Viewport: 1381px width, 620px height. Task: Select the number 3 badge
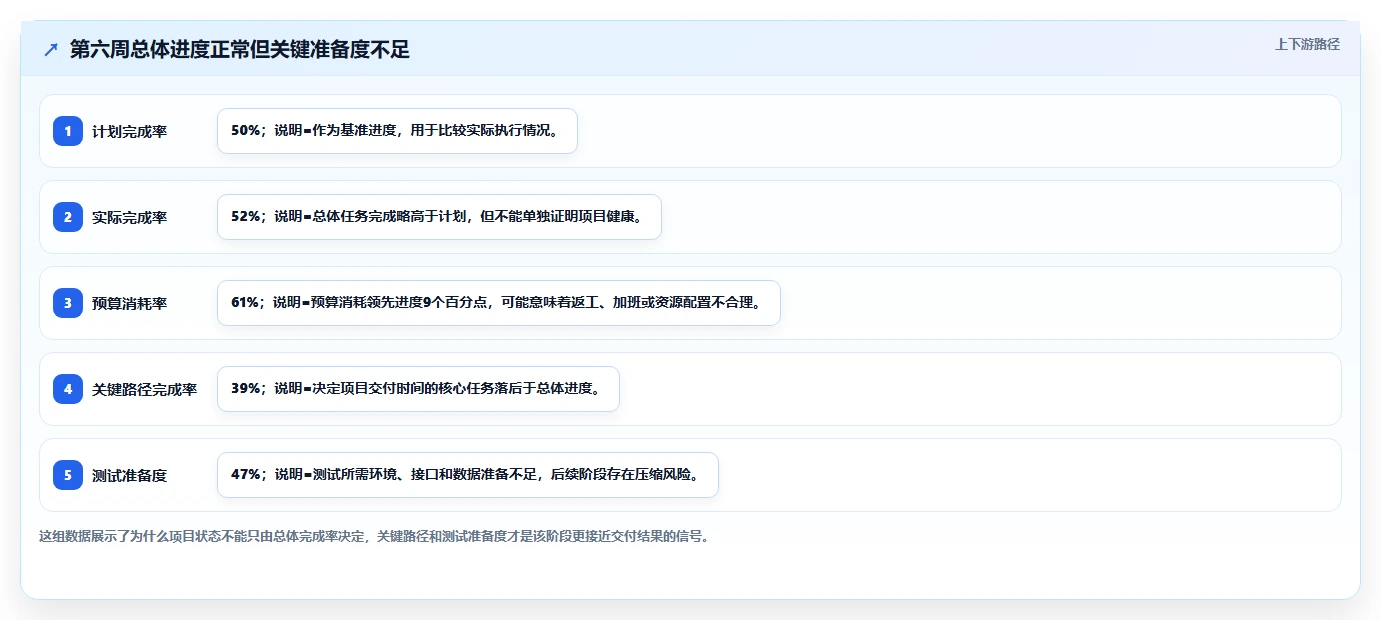[x=68, y=303]
